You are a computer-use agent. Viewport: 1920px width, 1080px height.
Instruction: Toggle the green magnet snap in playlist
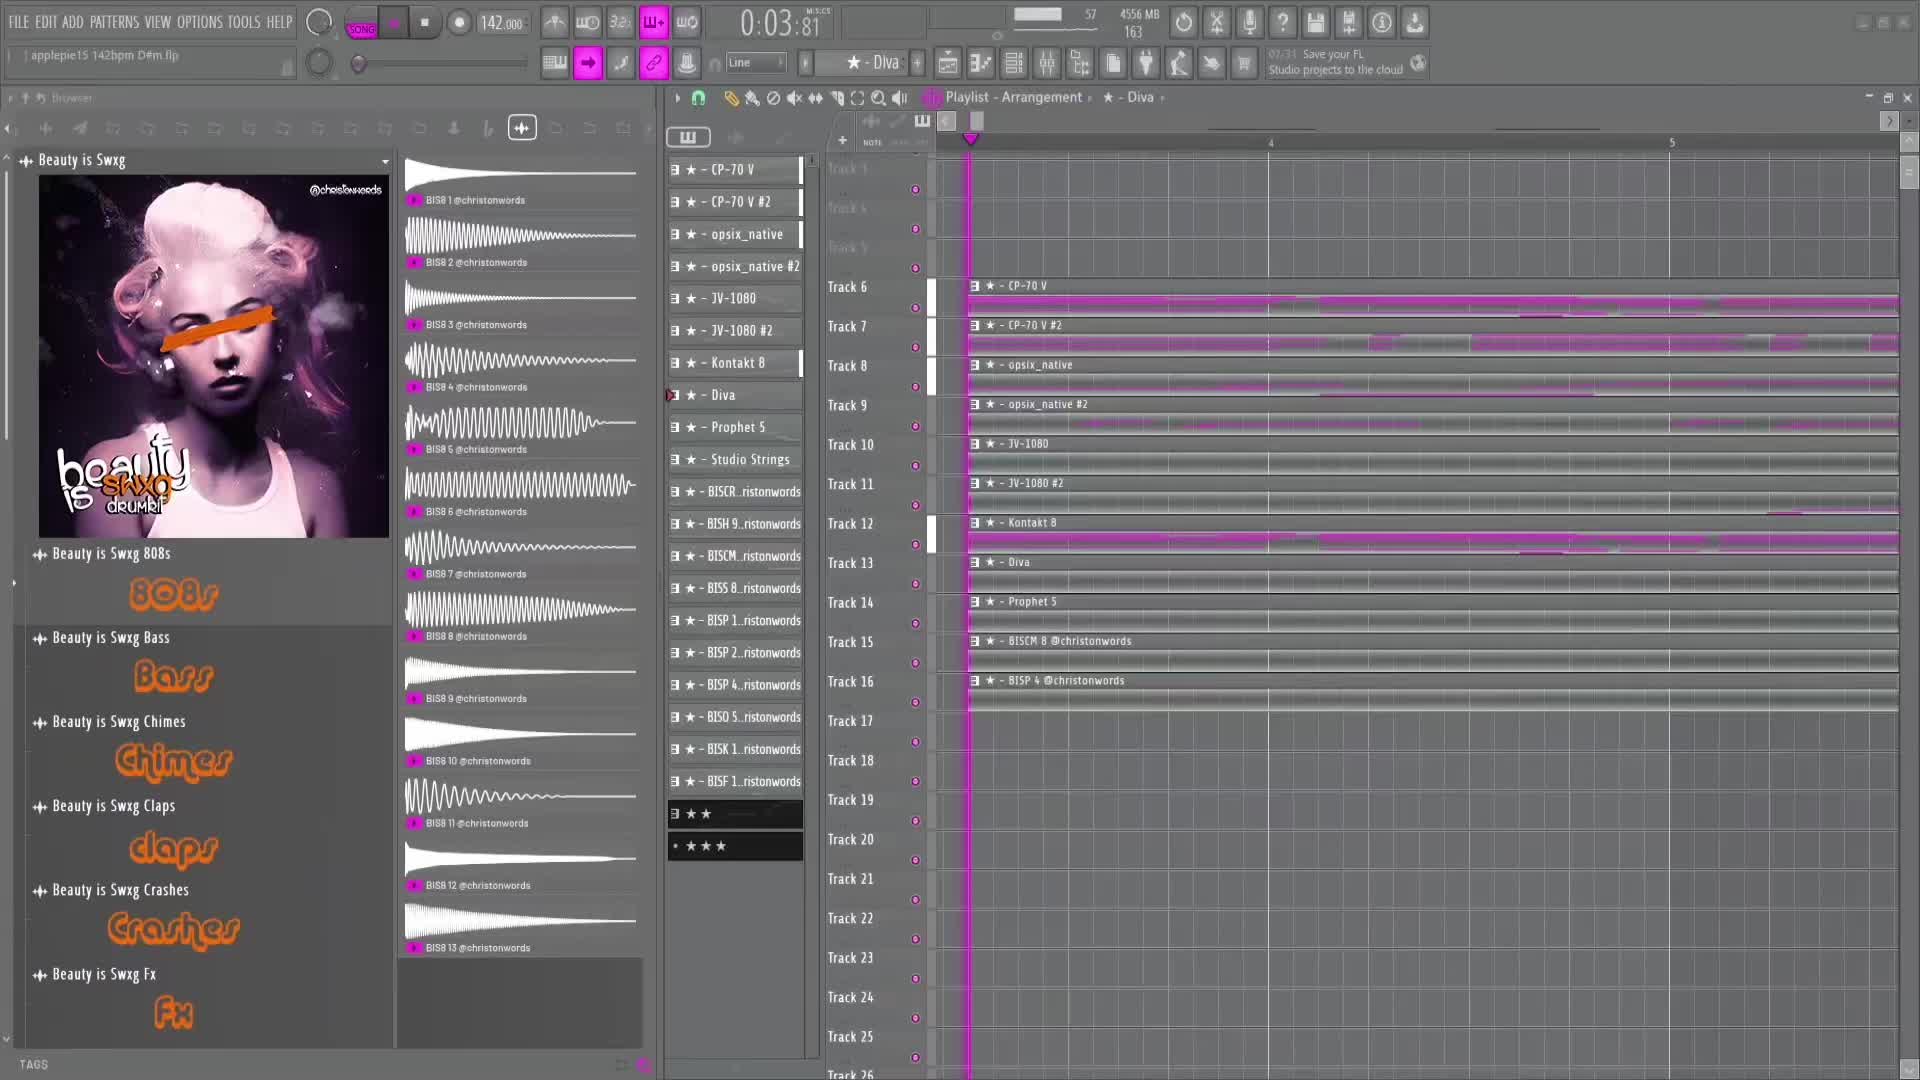699,98
